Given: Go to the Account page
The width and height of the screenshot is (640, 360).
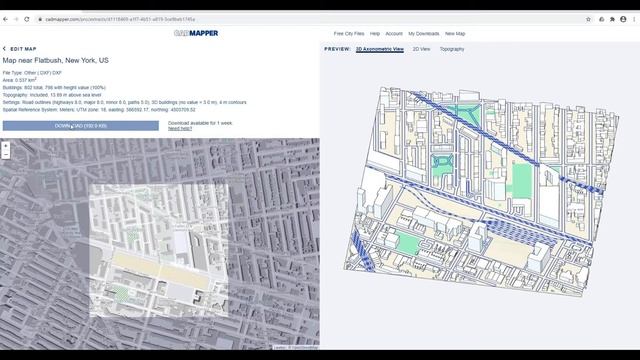Looking at the screenshot, I should (x=394, y=33).
